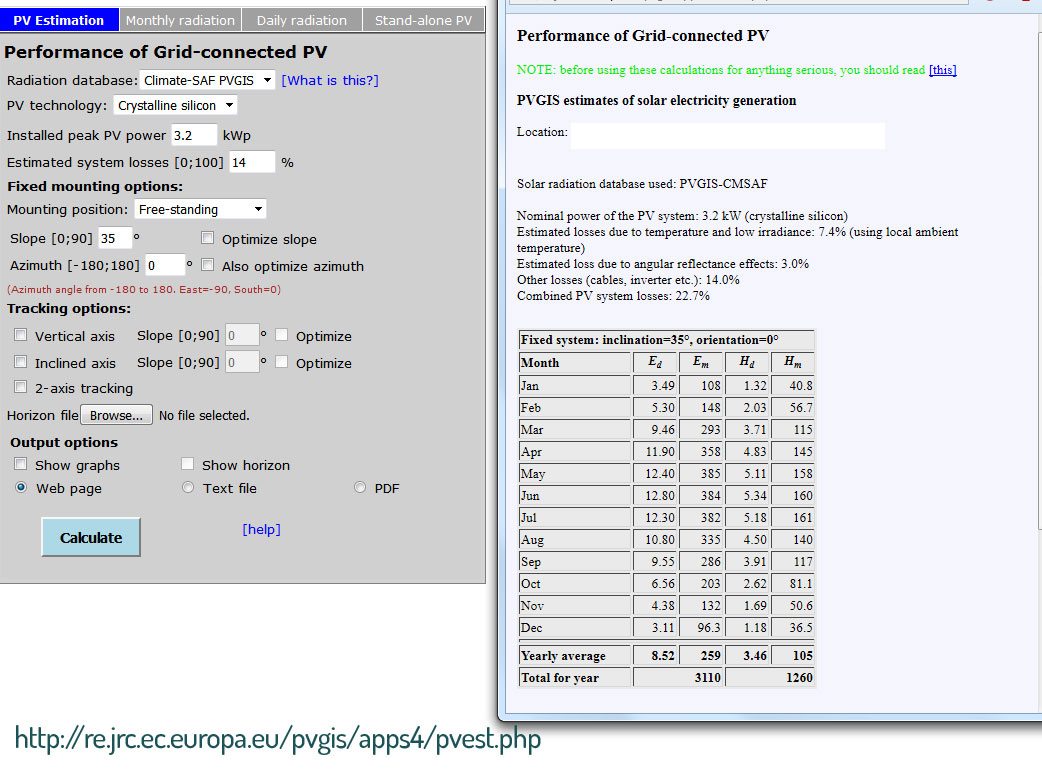The image size is (1042, 770).
Task: Switch to the PV Estimation tab
Action: pos(59,20)
